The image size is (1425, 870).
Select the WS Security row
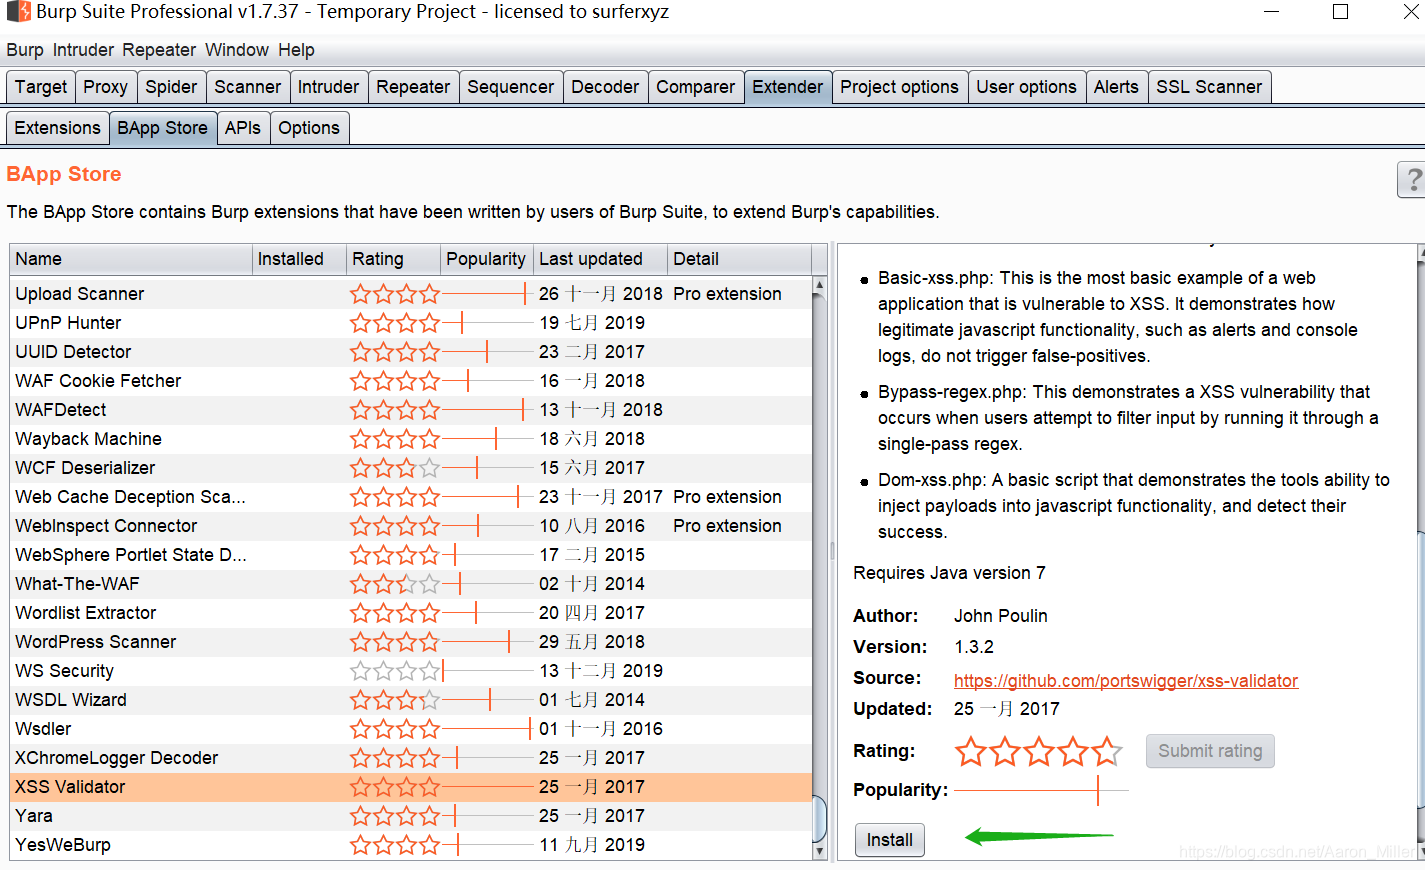point(411,671)
